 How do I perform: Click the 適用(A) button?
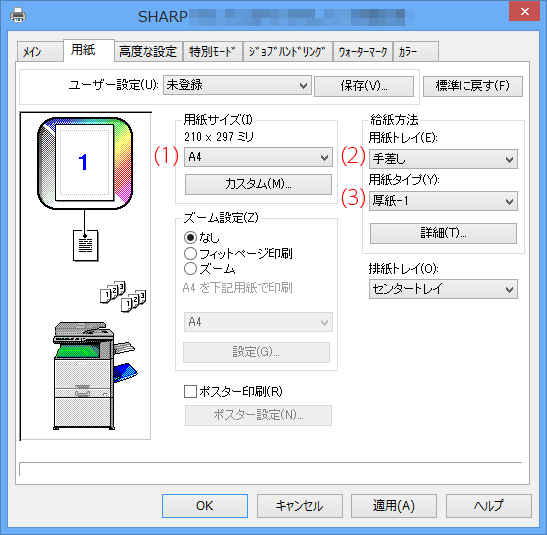394,506
